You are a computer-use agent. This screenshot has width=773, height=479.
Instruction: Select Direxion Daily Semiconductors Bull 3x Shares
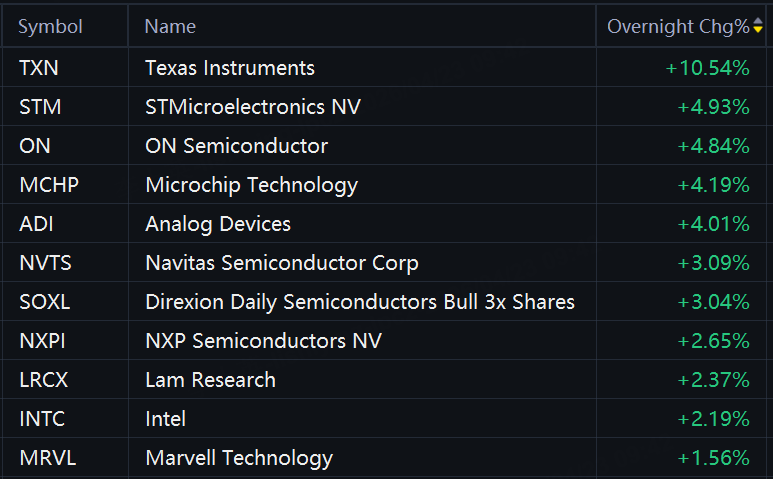coord(360,302)
